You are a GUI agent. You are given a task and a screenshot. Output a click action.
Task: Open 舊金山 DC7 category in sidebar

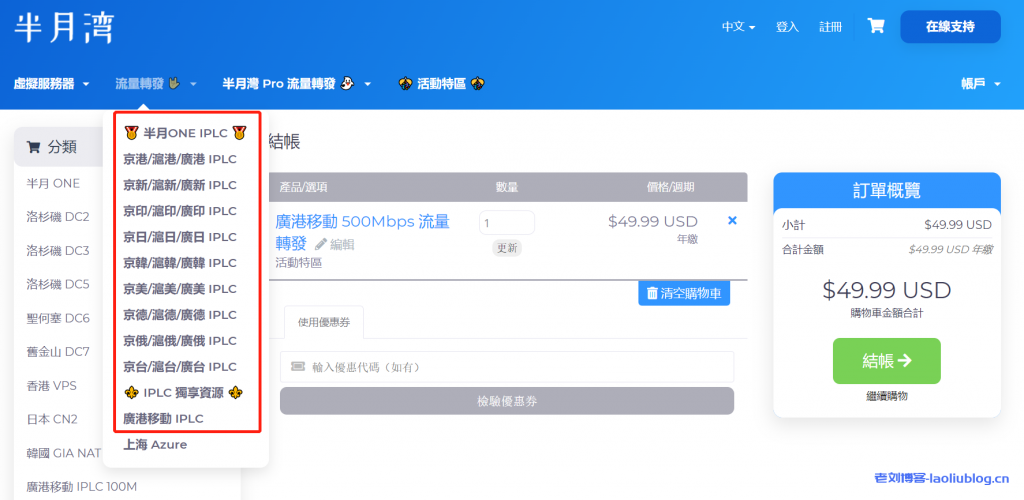[57, 352]
